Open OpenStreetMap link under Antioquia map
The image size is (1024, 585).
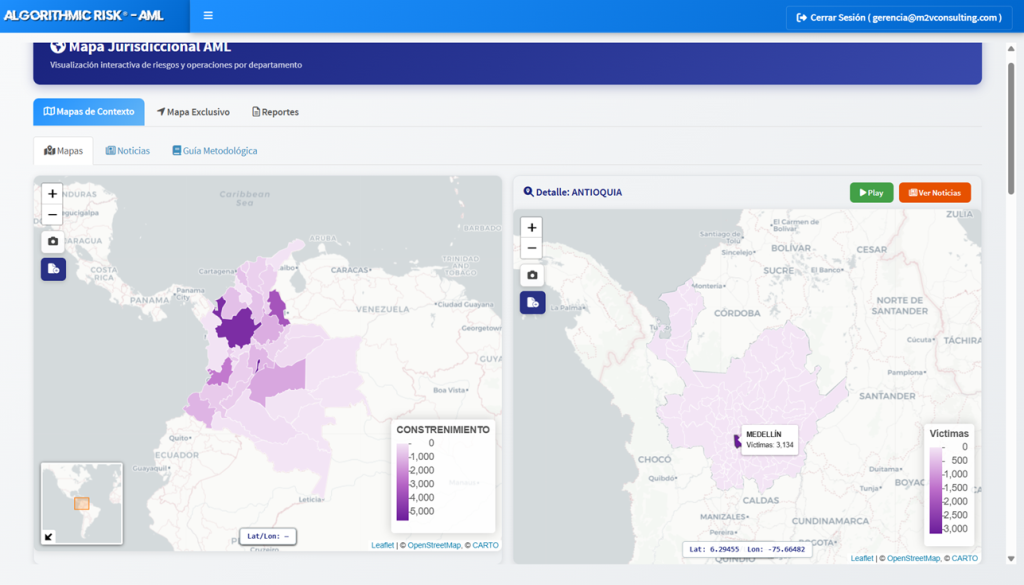click(x=914, y=558)
